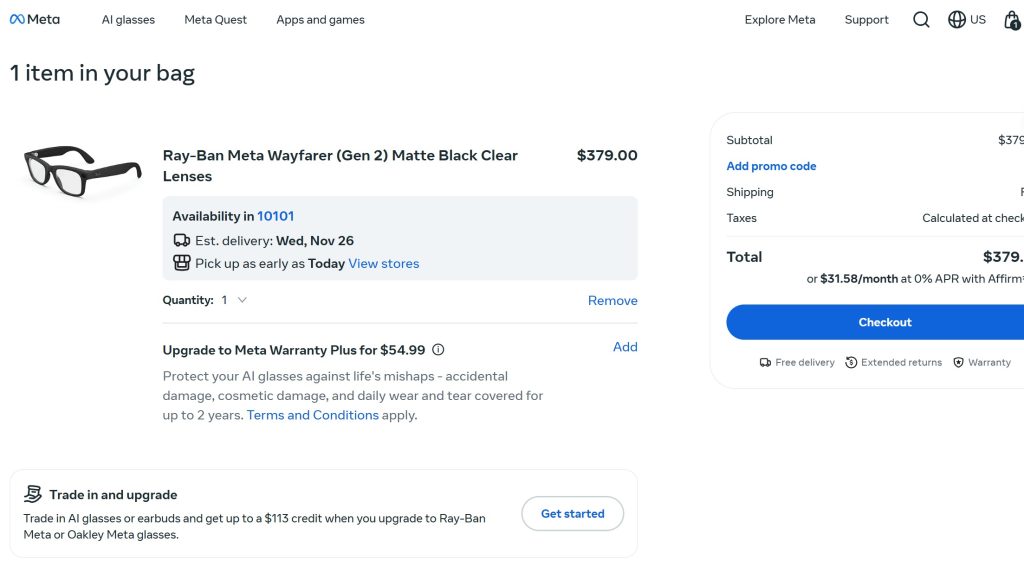Click the Meta logo
Screen dimensions: 1024x565
click(x=35, y=20)
